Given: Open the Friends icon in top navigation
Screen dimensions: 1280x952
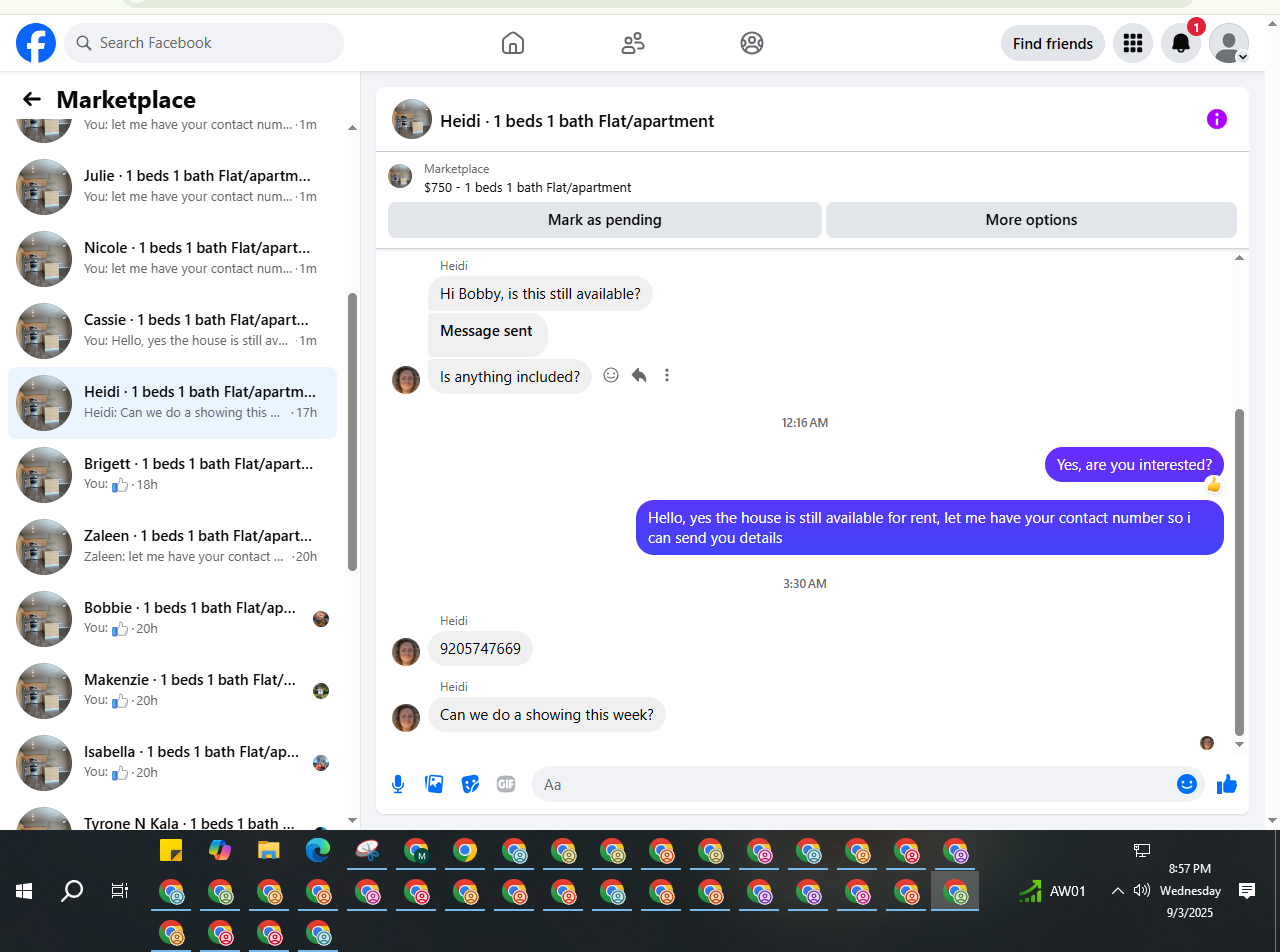Looking at the screenshot, I should coord(633,43).
